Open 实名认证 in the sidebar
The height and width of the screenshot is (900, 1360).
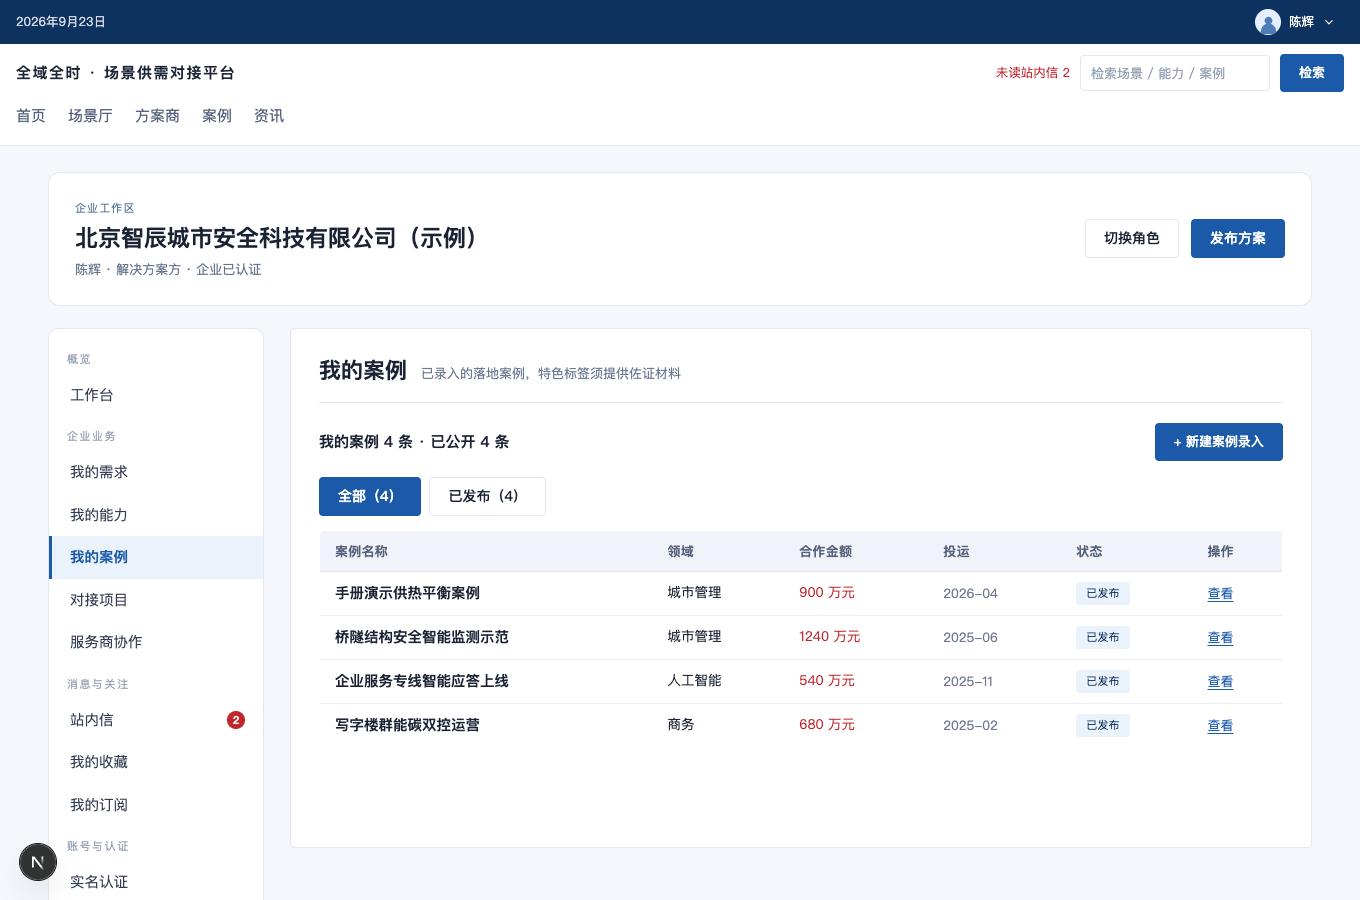156,882
